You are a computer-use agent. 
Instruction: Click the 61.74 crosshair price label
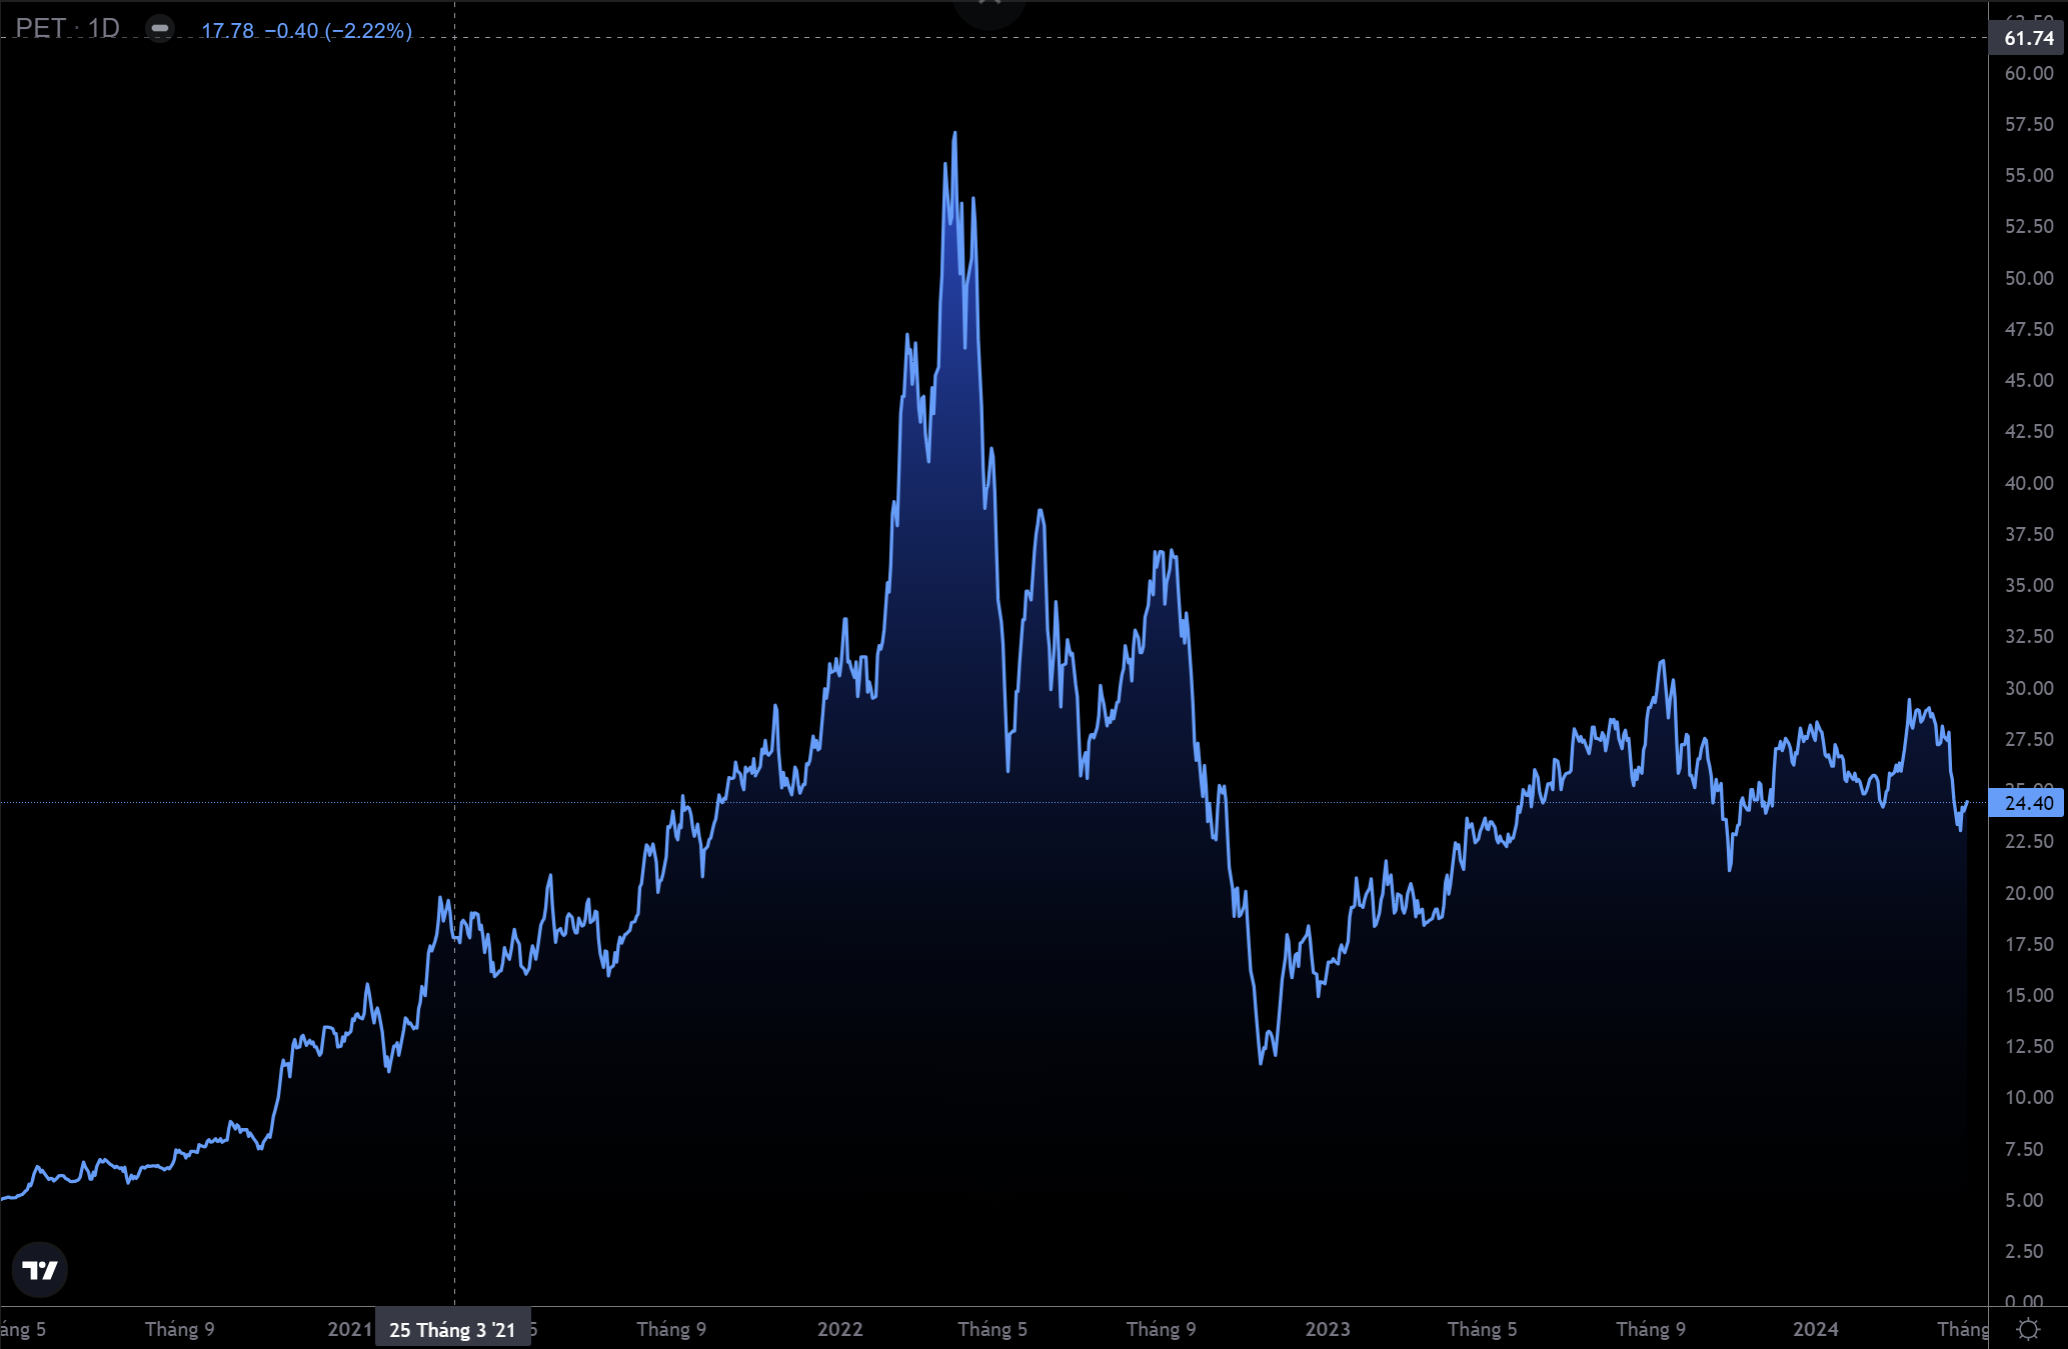[x=2028, y=38]
